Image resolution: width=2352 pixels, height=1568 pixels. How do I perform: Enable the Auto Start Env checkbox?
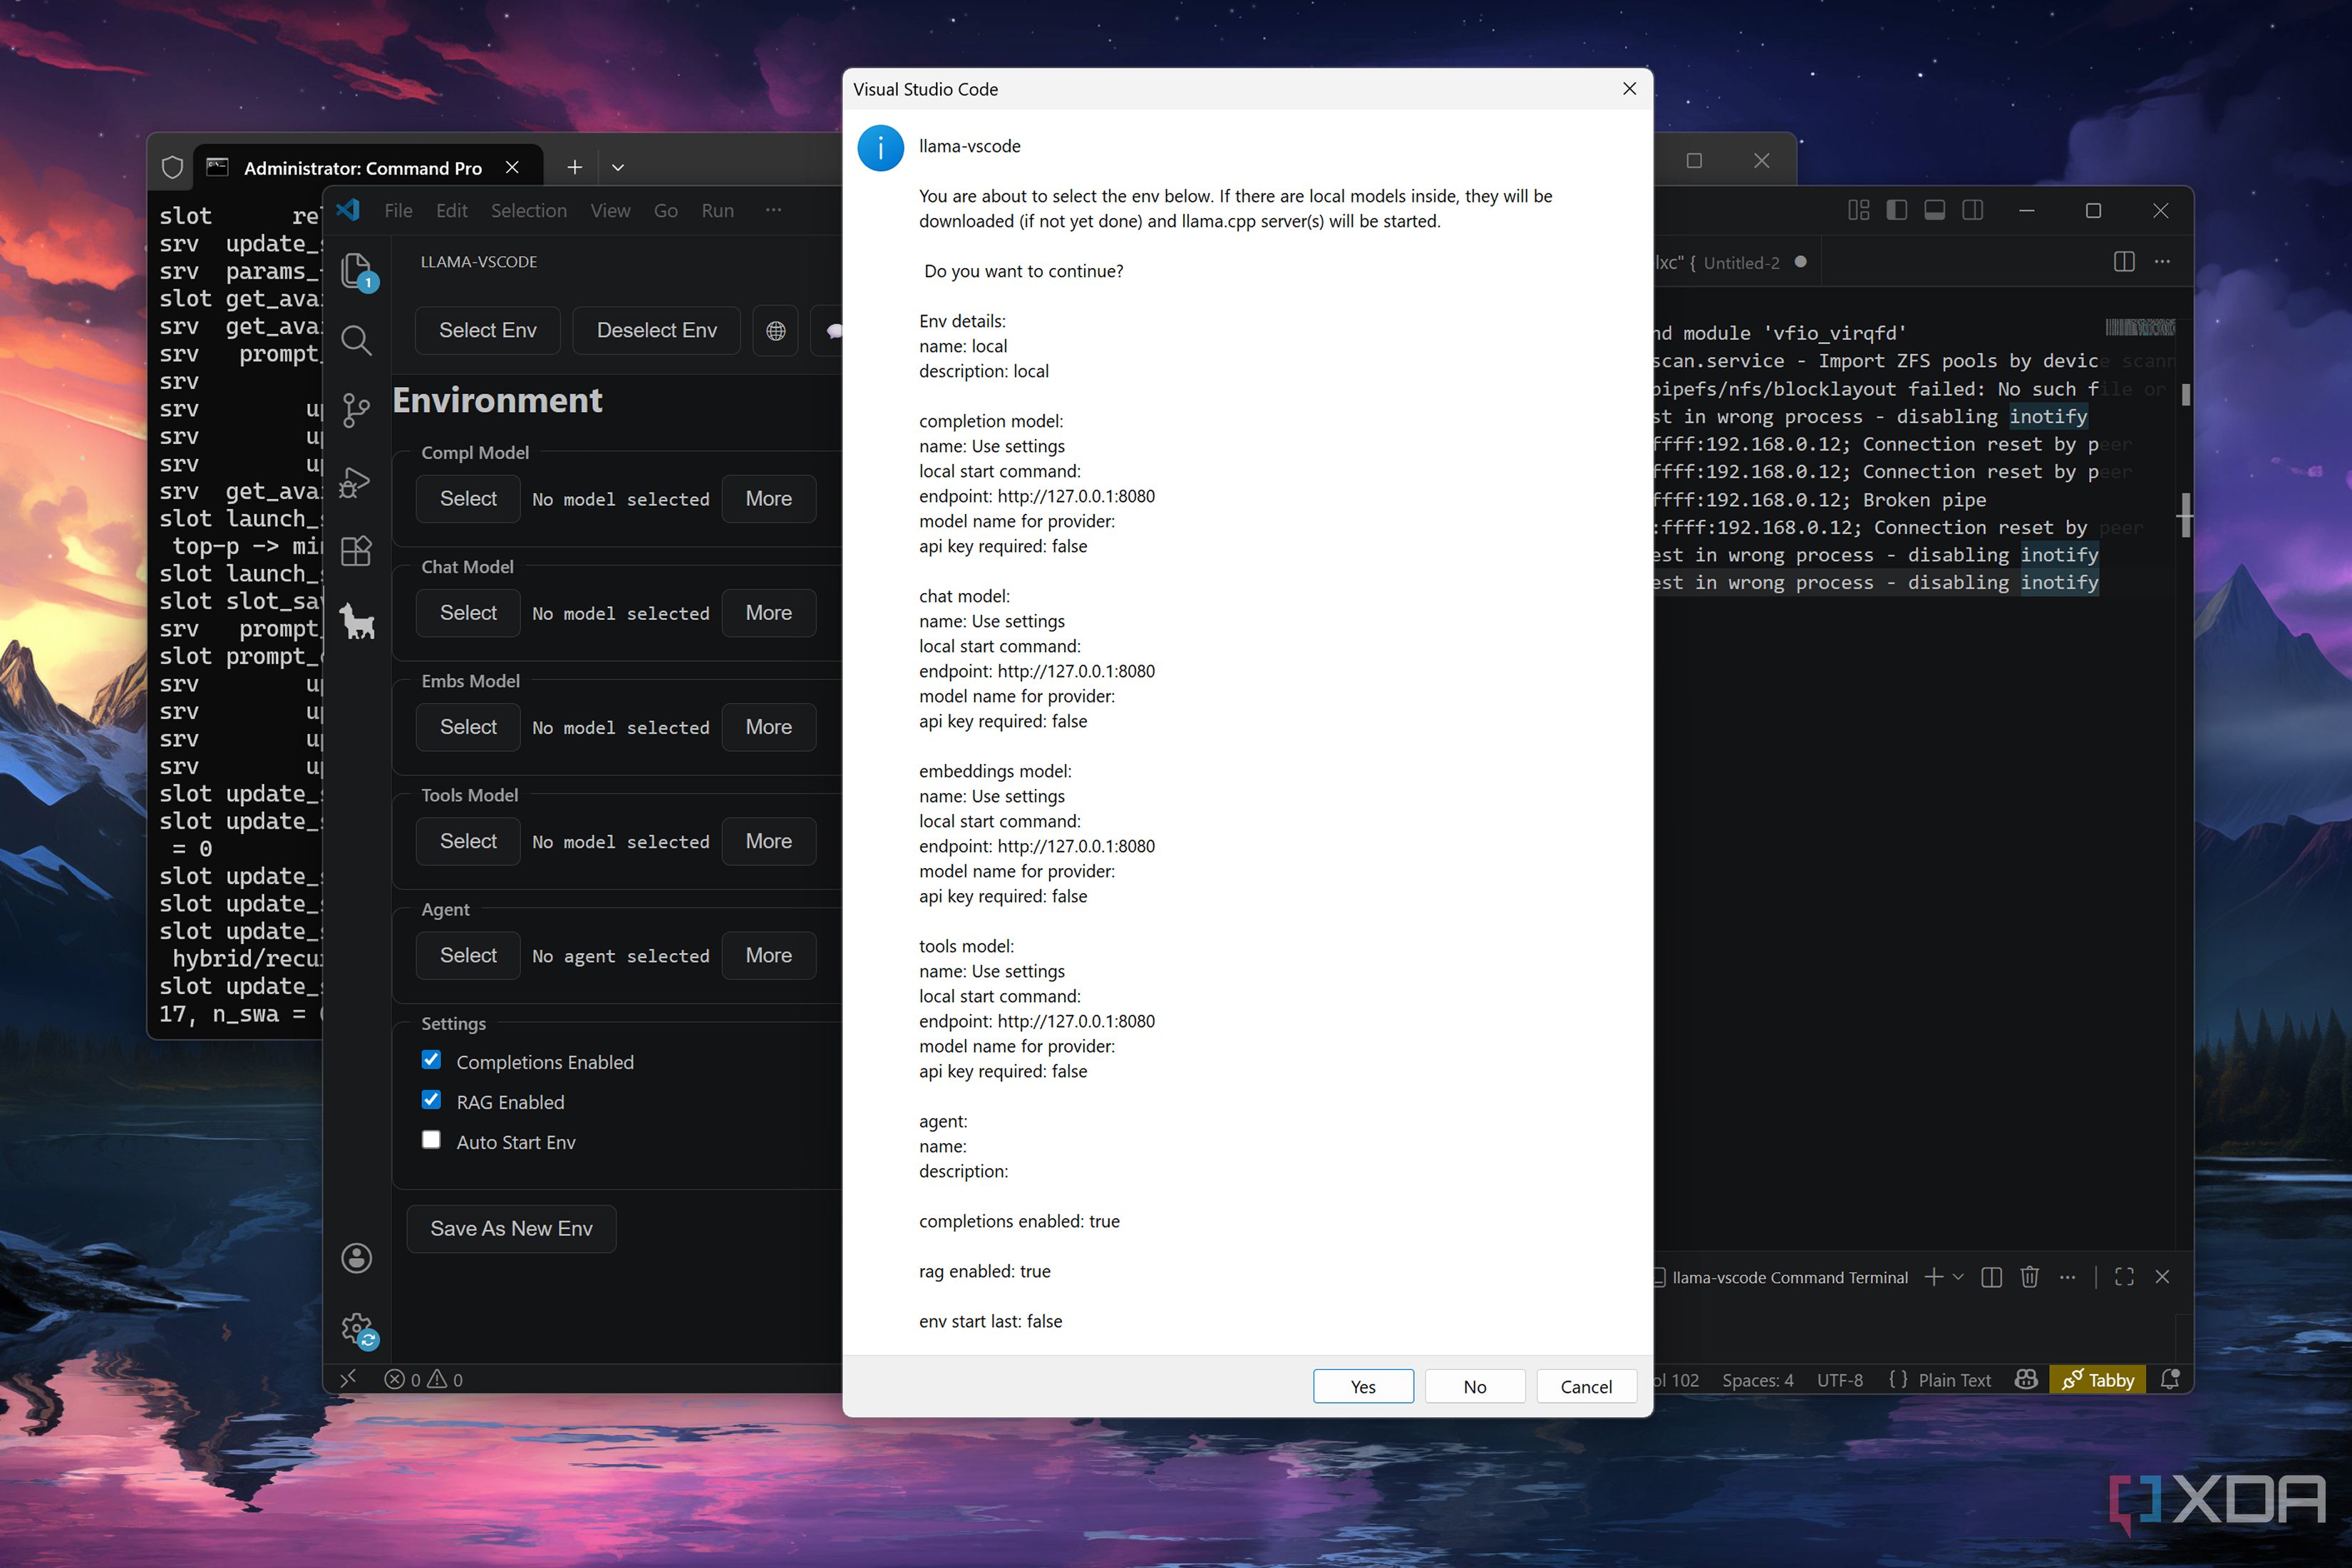(x=431, y=1140)
